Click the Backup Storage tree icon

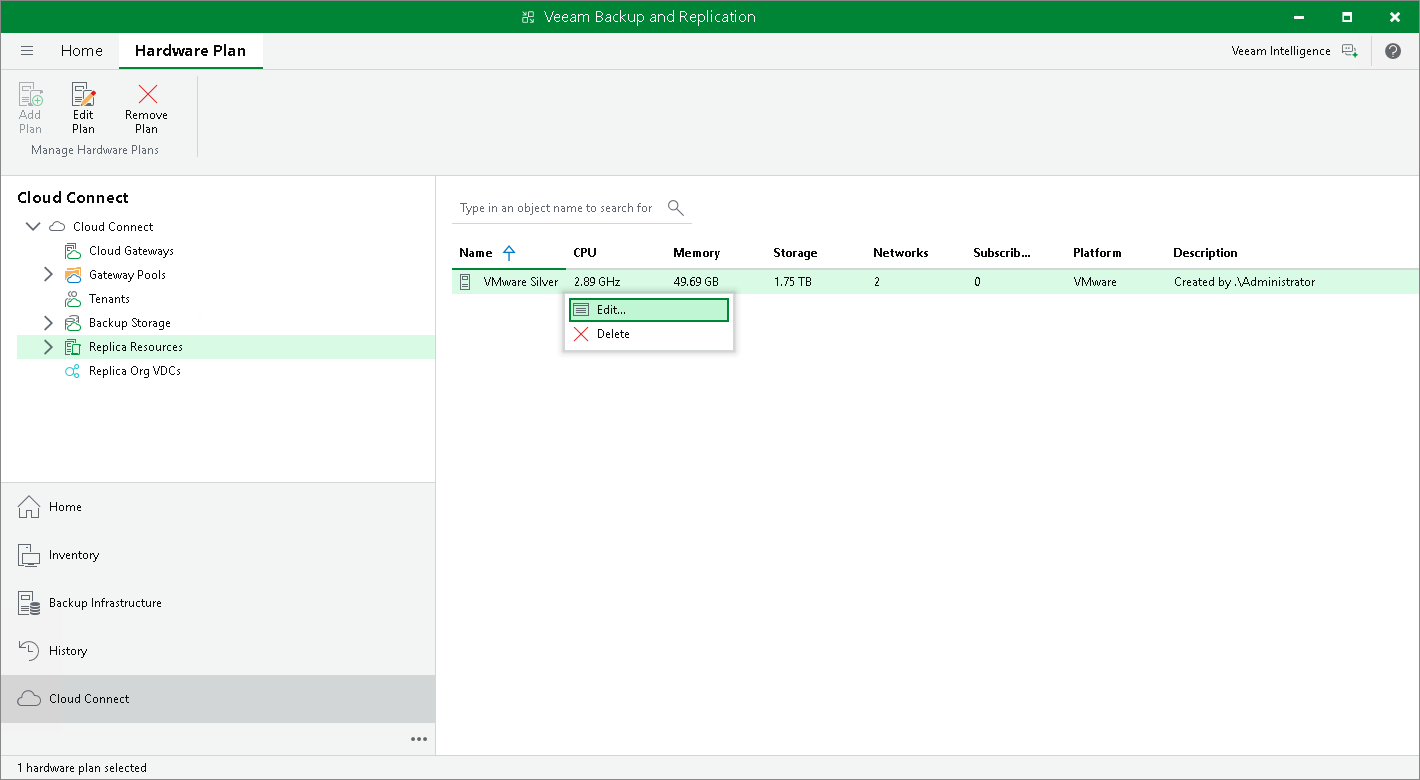(x=73, y=323)
